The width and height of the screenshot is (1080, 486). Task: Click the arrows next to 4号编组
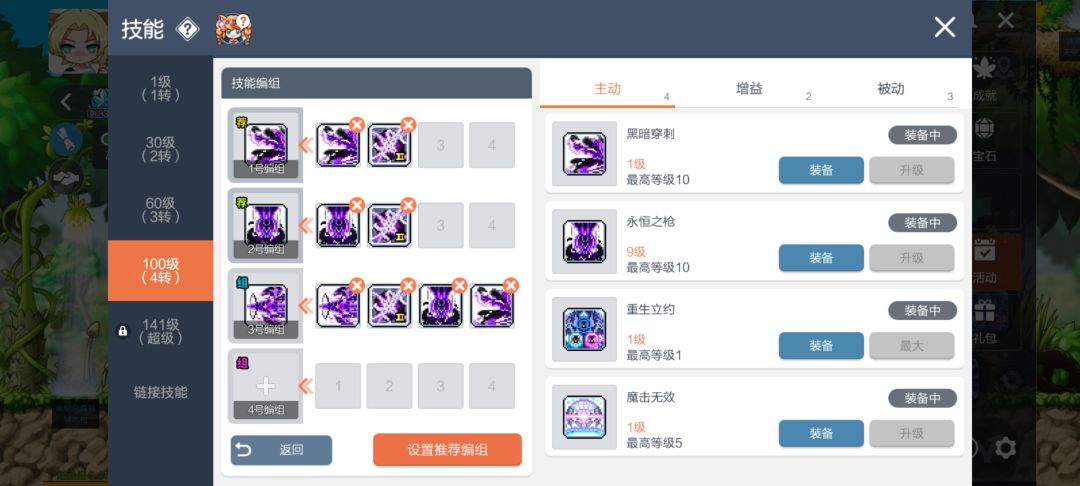(x=304, y=386)
